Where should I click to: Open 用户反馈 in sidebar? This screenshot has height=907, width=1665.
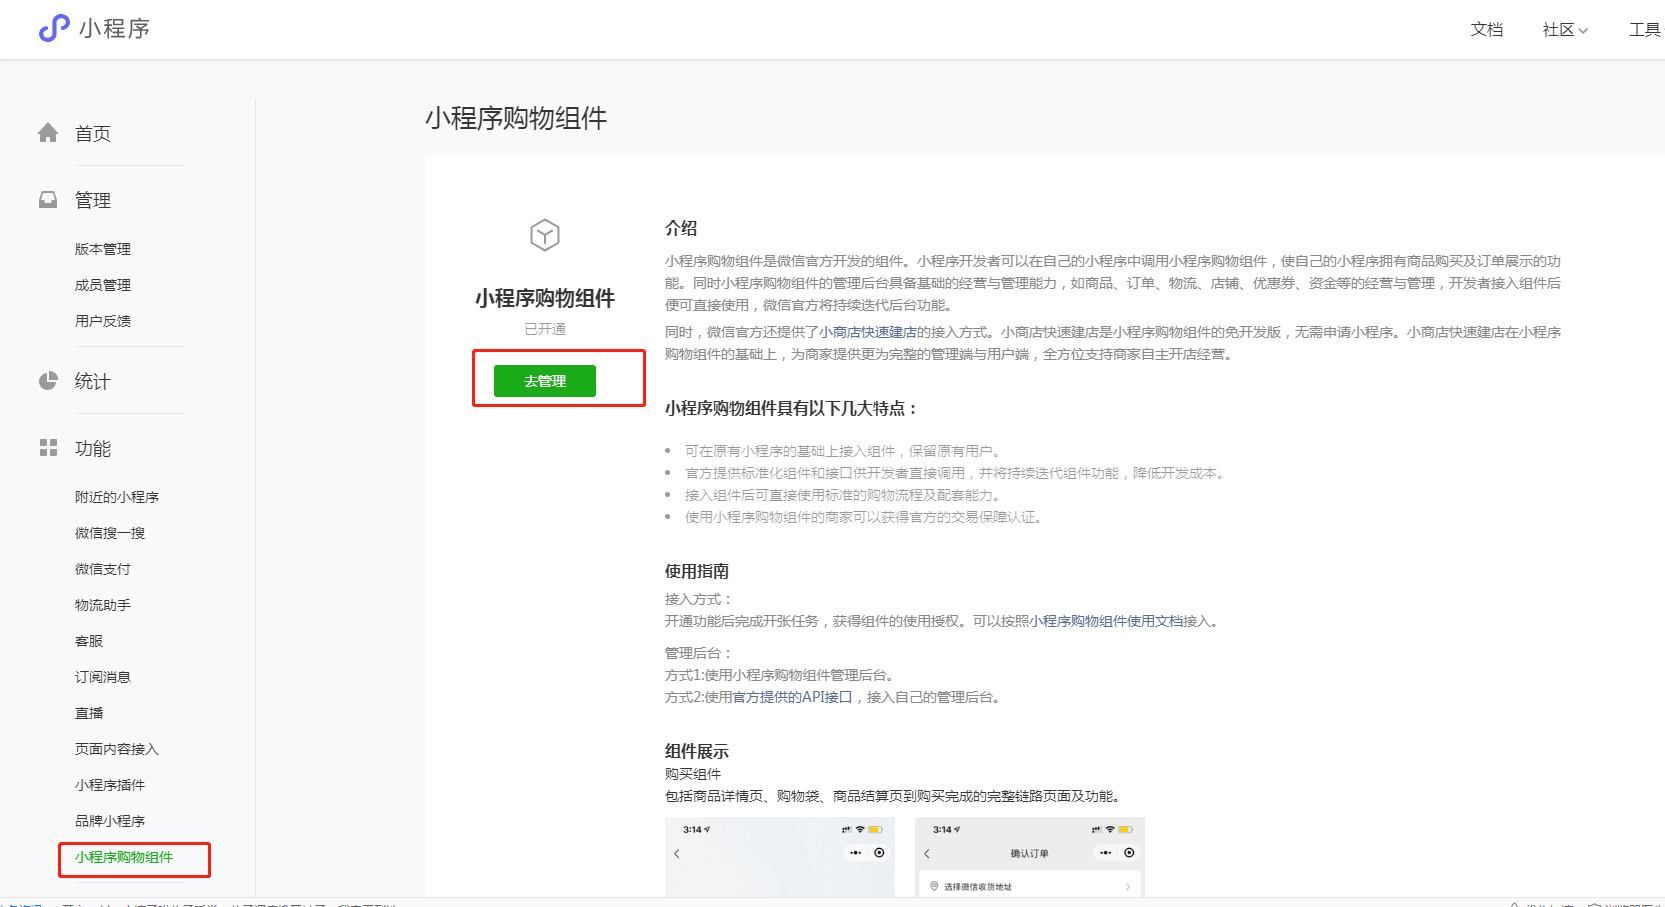coord(103,321)
